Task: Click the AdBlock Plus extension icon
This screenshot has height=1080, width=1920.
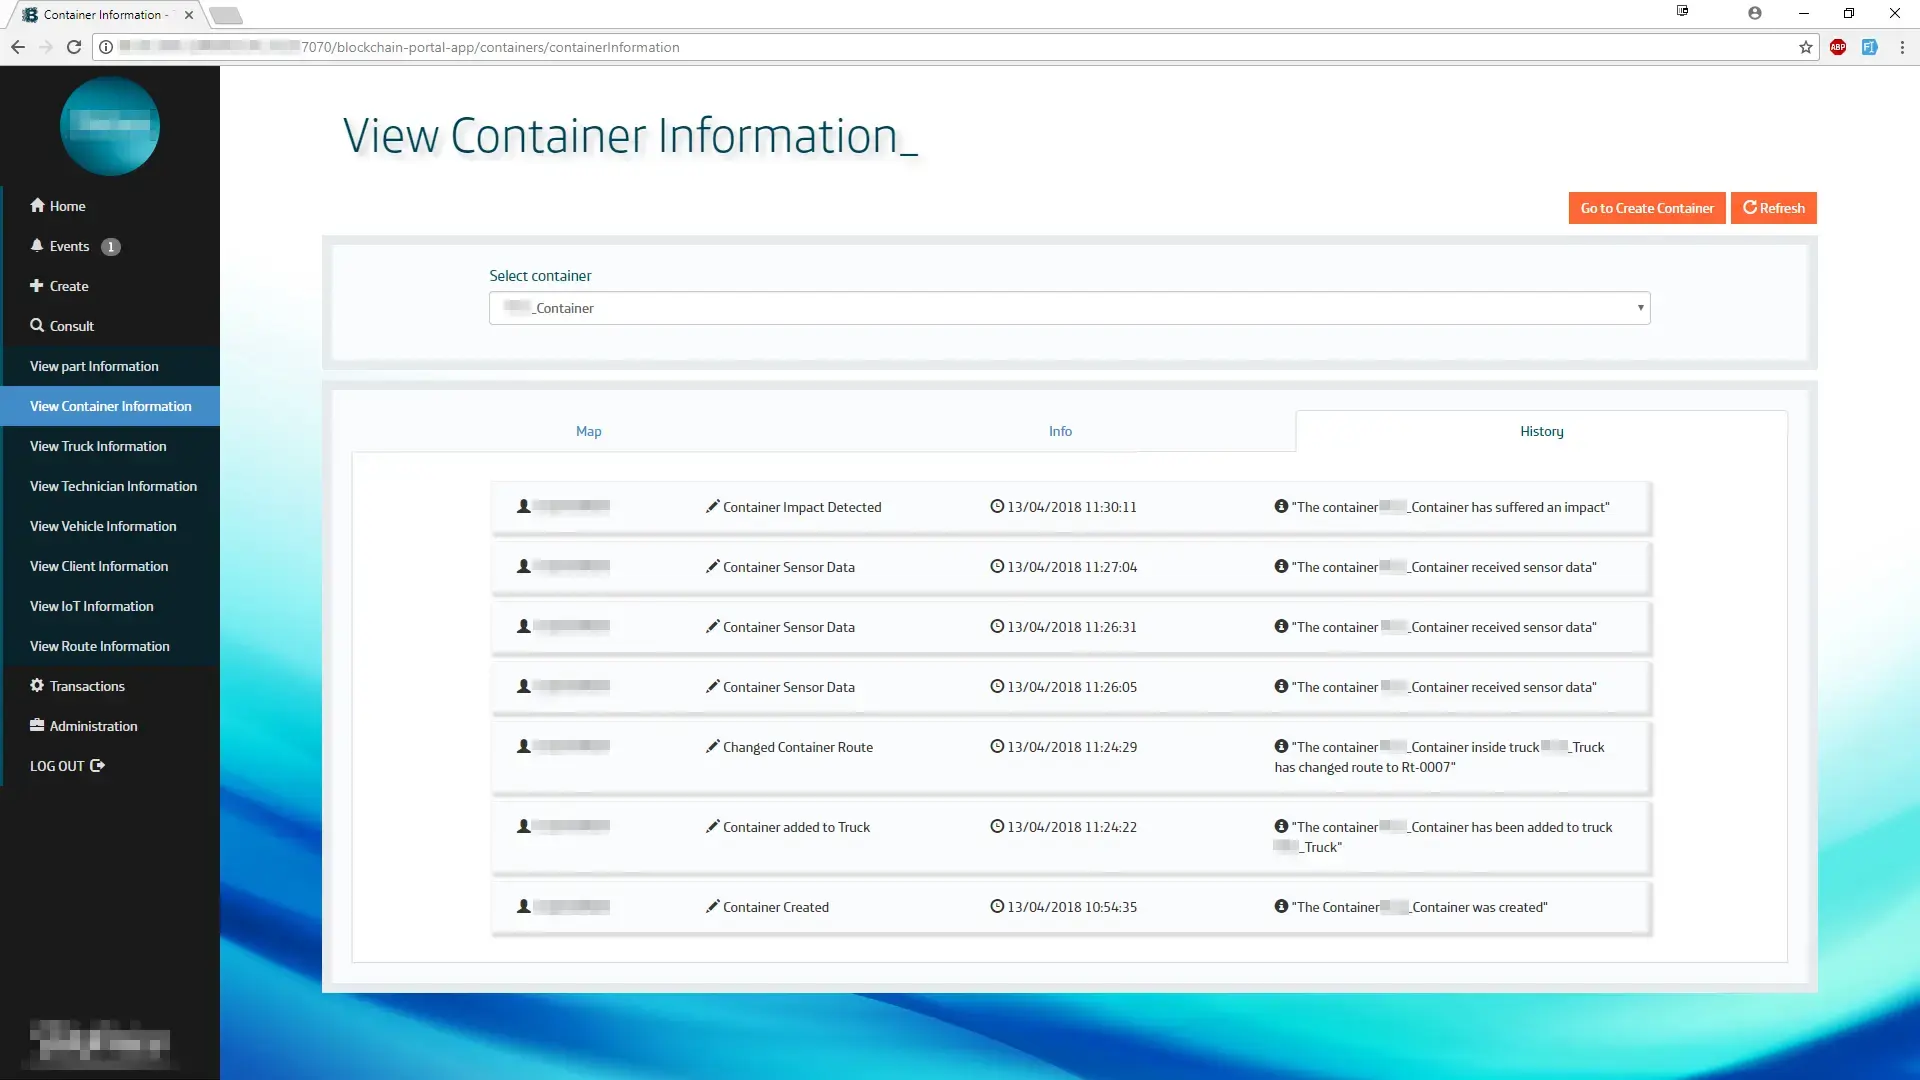Action: click(1838, 47)
